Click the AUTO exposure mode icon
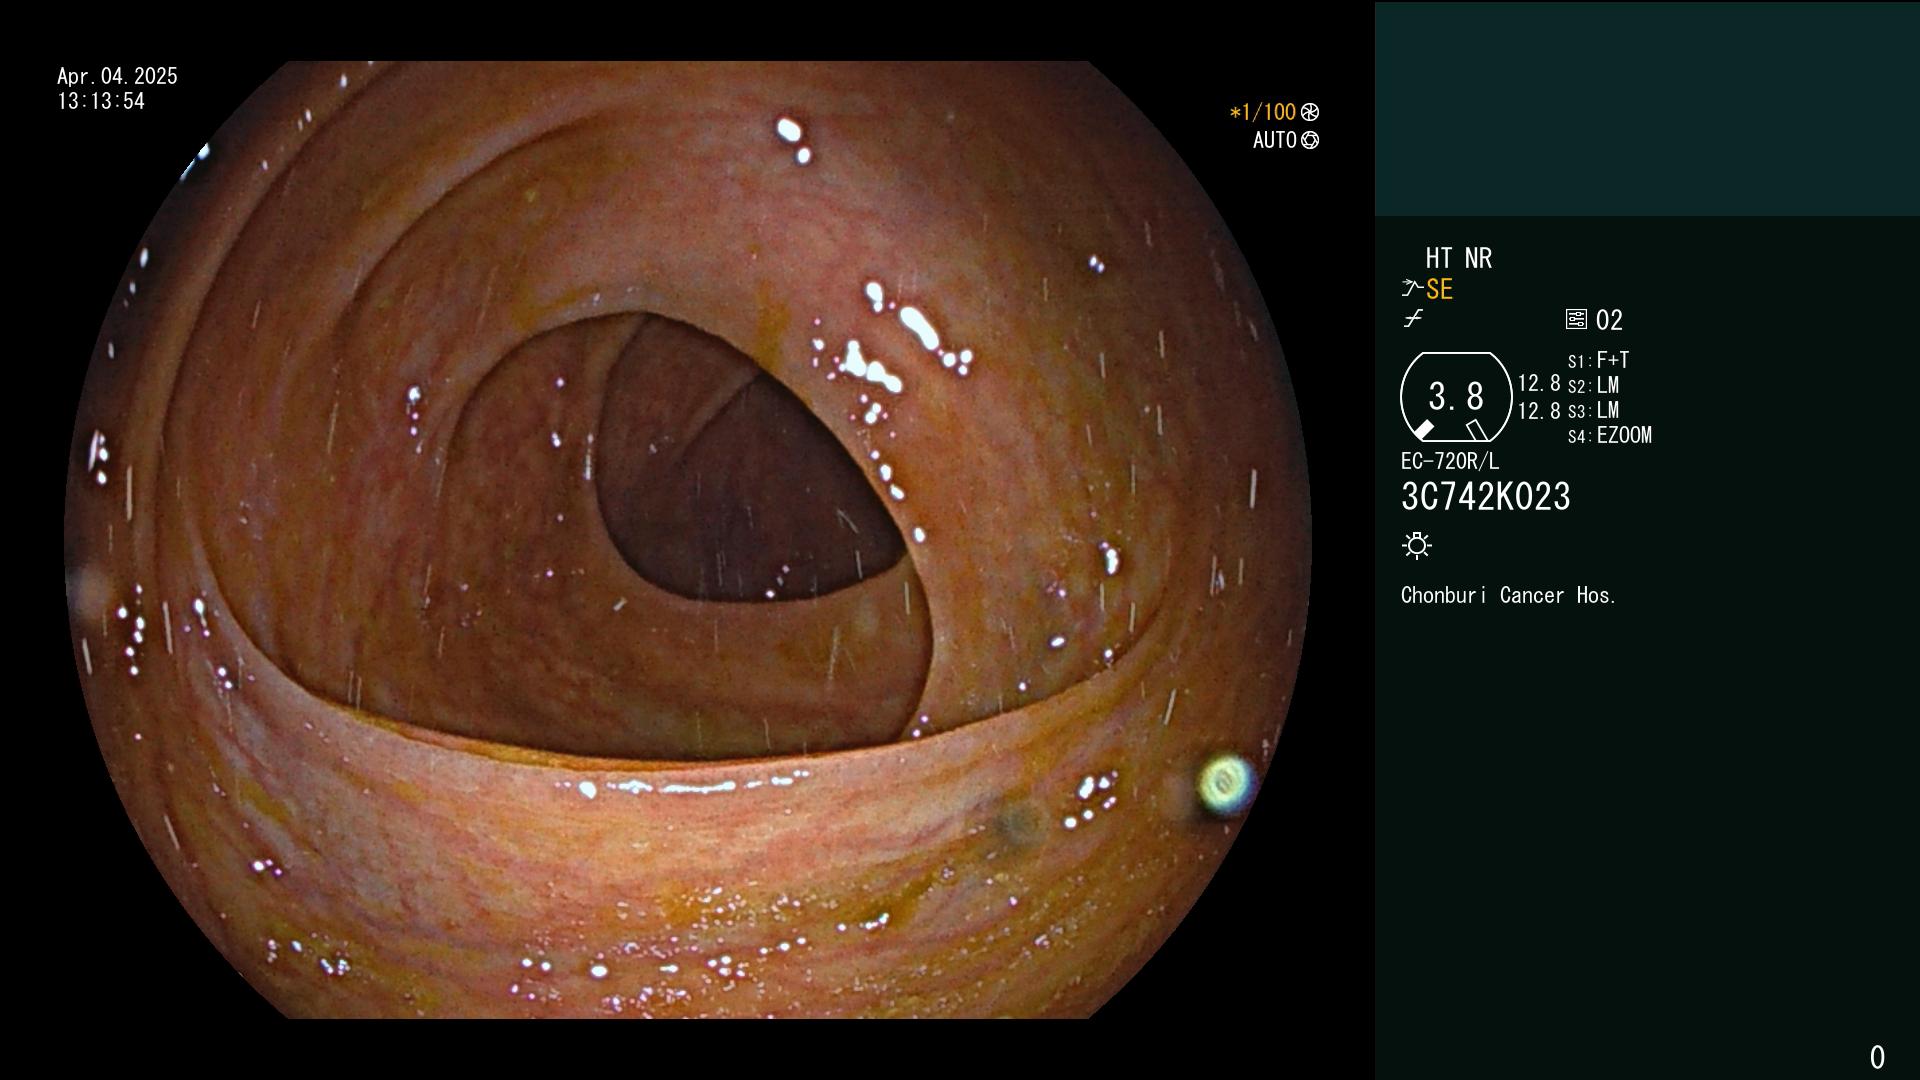 pos(1310,140)
